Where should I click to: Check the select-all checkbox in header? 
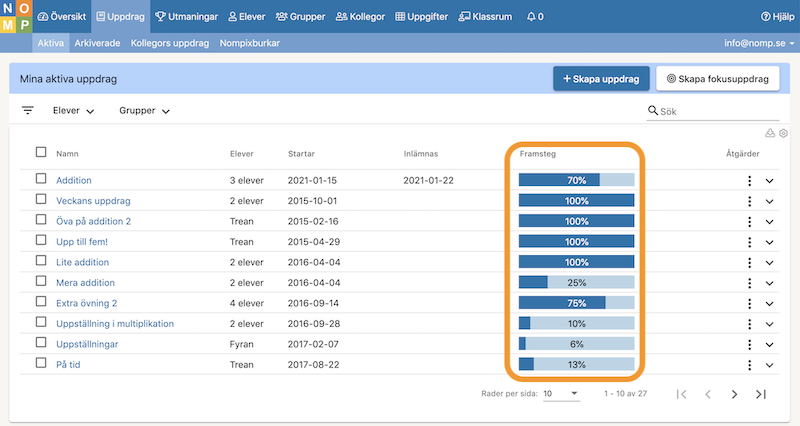click(41, 153)
